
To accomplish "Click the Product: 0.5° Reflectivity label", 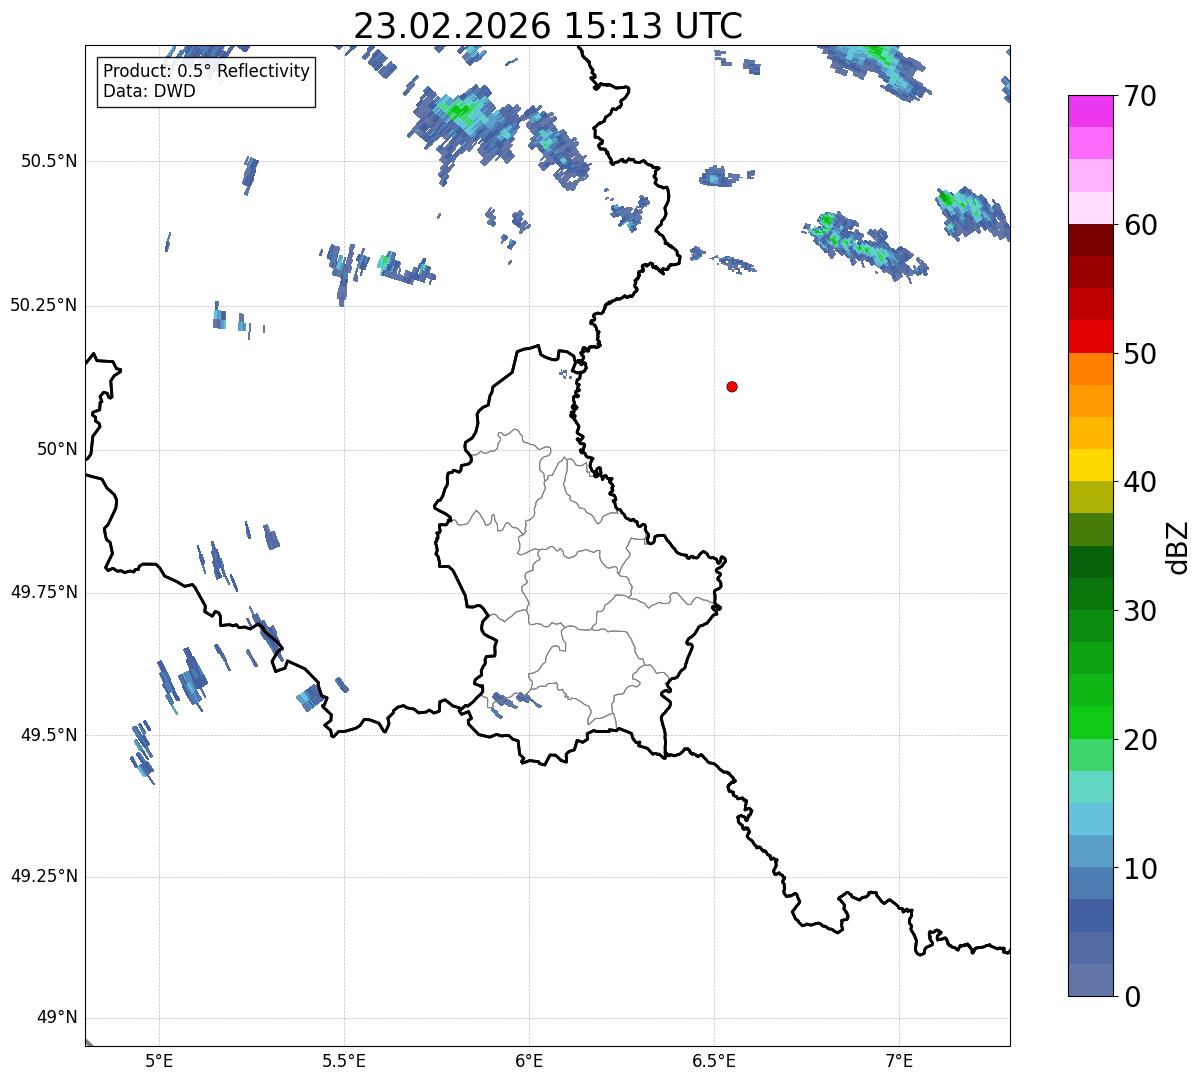I will tap(206, 72).
